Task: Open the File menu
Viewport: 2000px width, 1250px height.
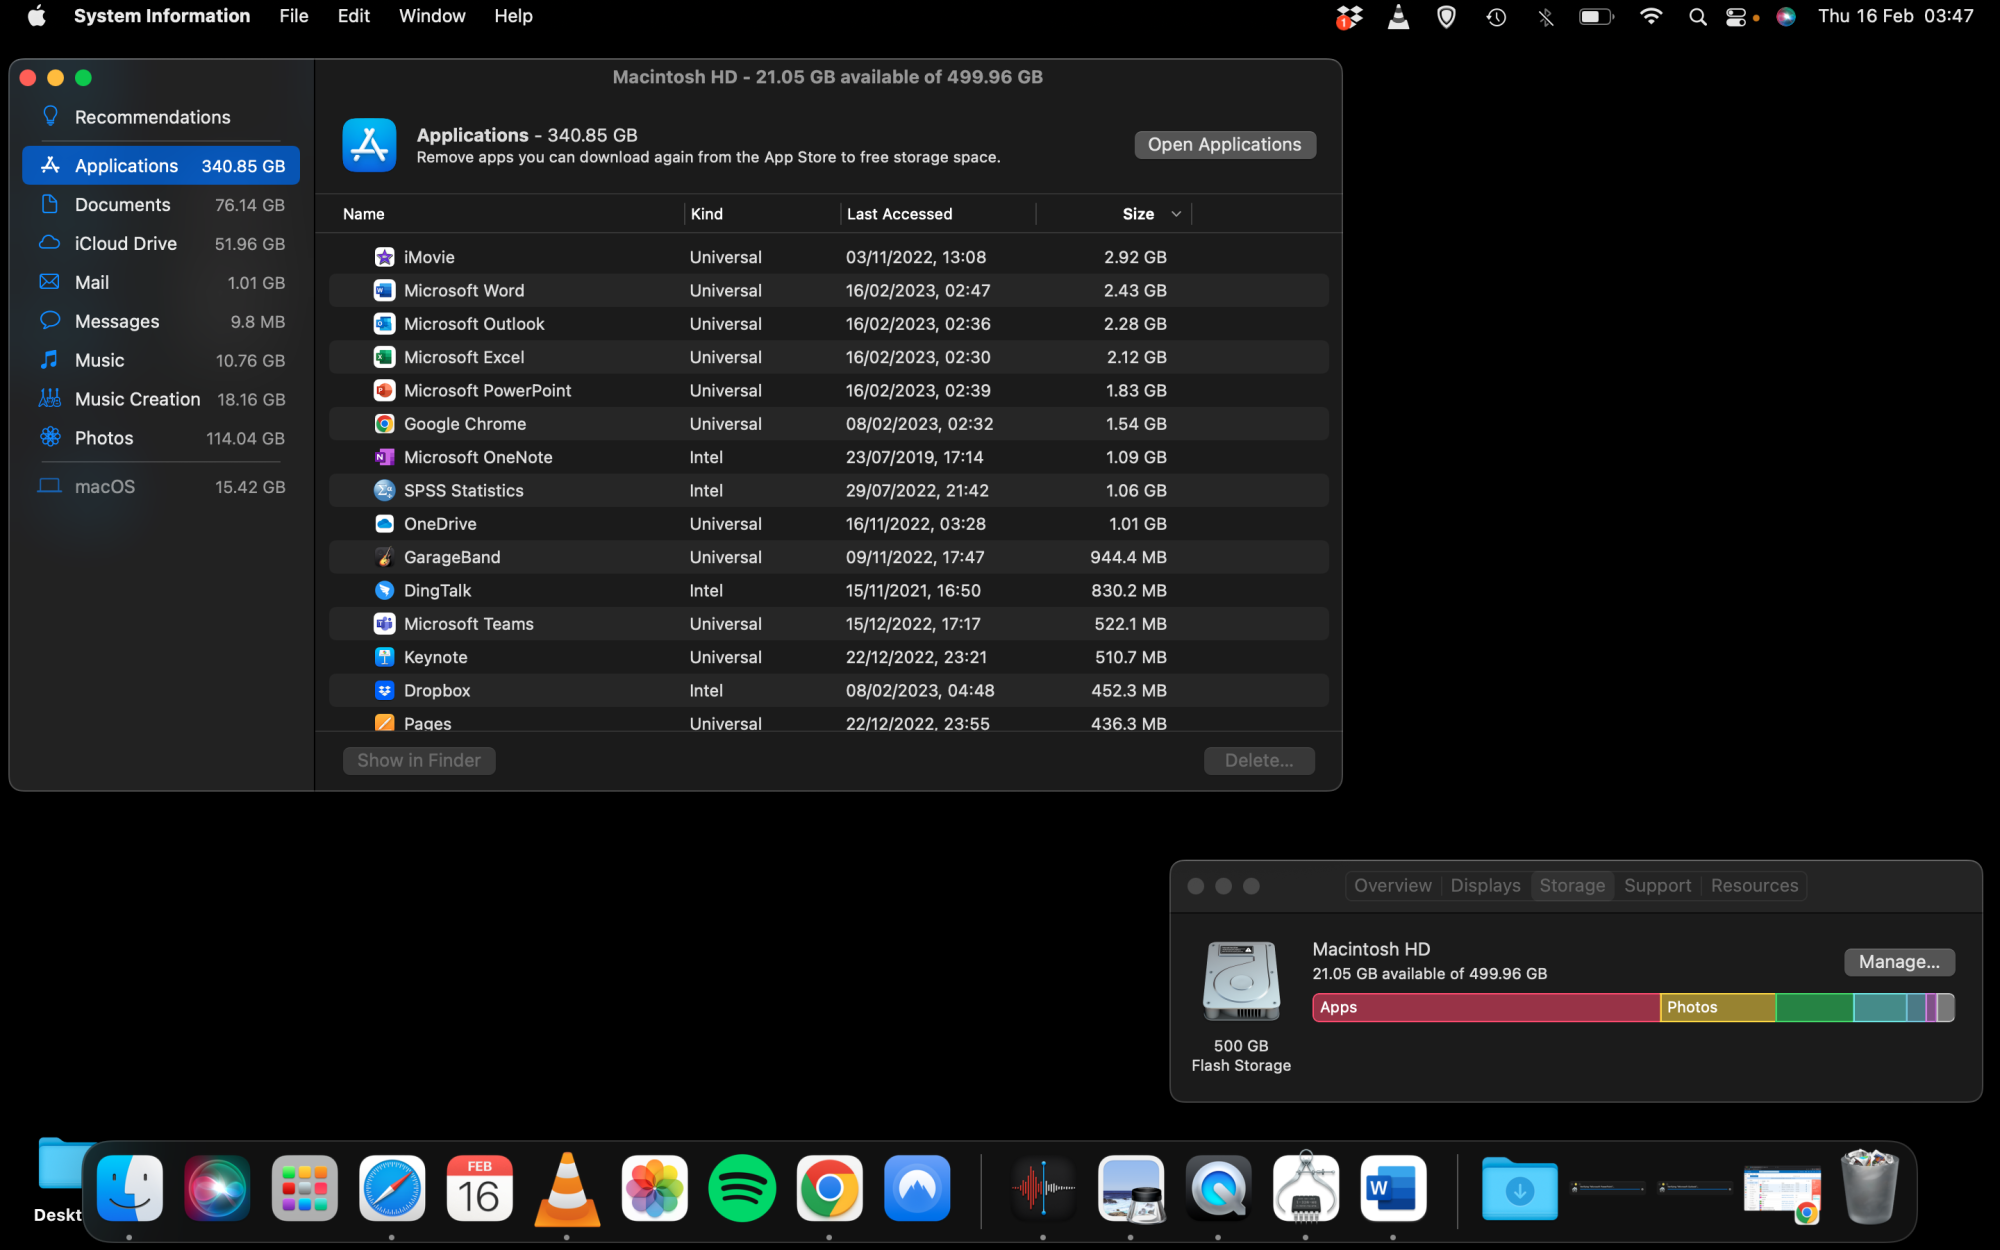Action: coord(294,16)
